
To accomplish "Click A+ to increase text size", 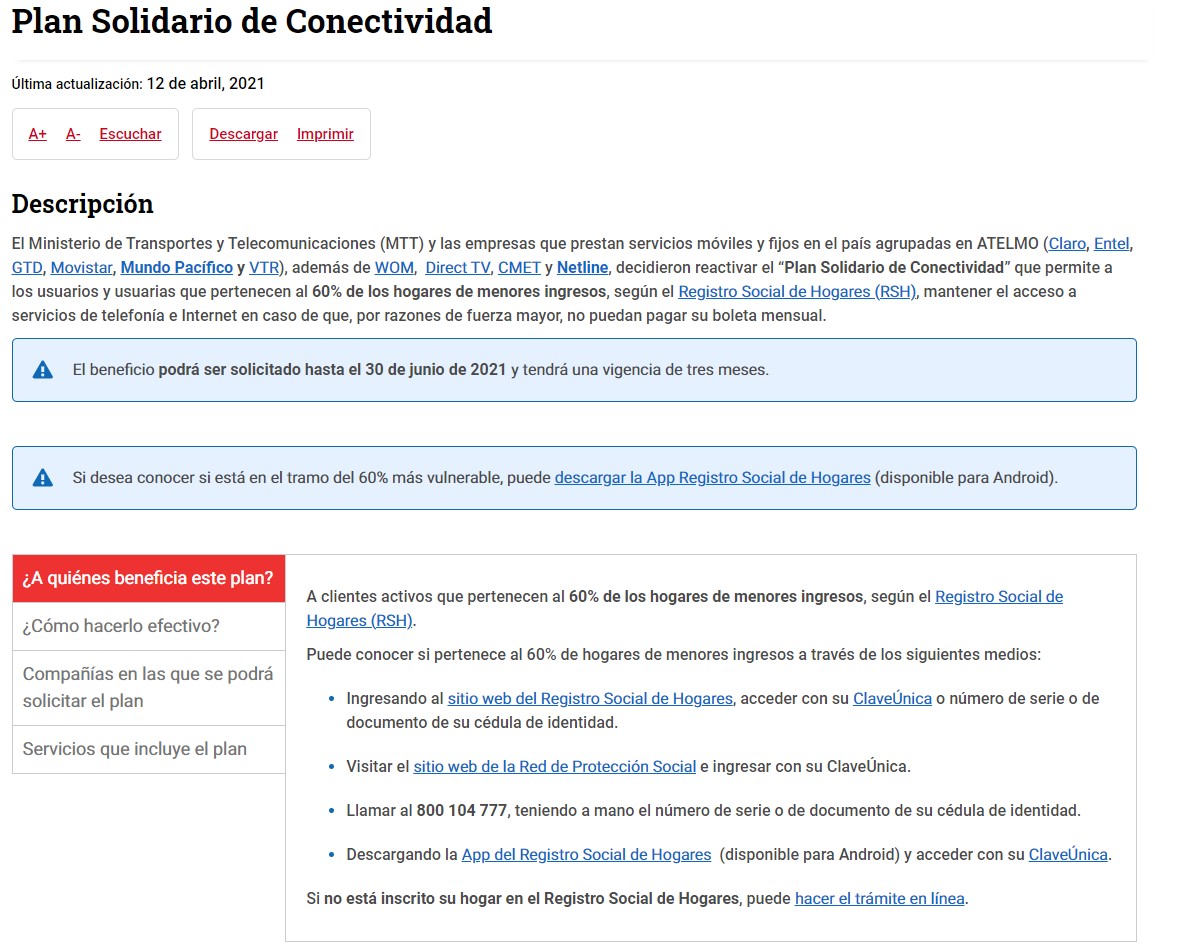I will [x=36, y=133].
